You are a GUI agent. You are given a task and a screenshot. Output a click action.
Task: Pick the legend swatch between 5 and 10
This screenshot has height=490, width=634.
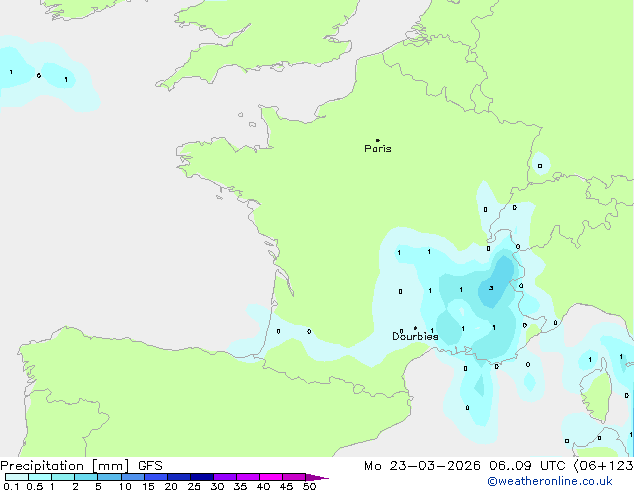tap(109, 477)
